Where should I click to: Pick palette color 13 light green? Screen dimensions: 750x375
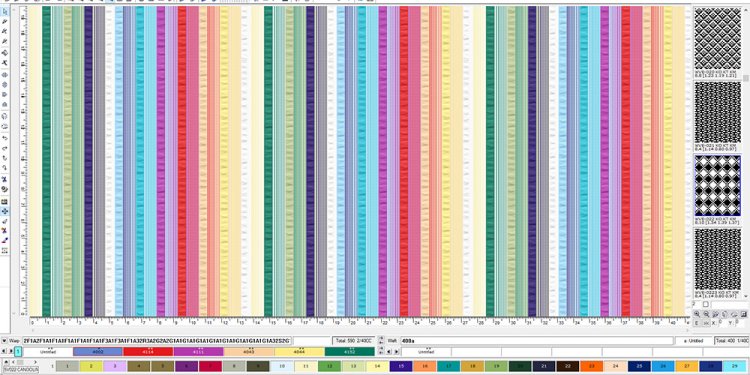353,366
